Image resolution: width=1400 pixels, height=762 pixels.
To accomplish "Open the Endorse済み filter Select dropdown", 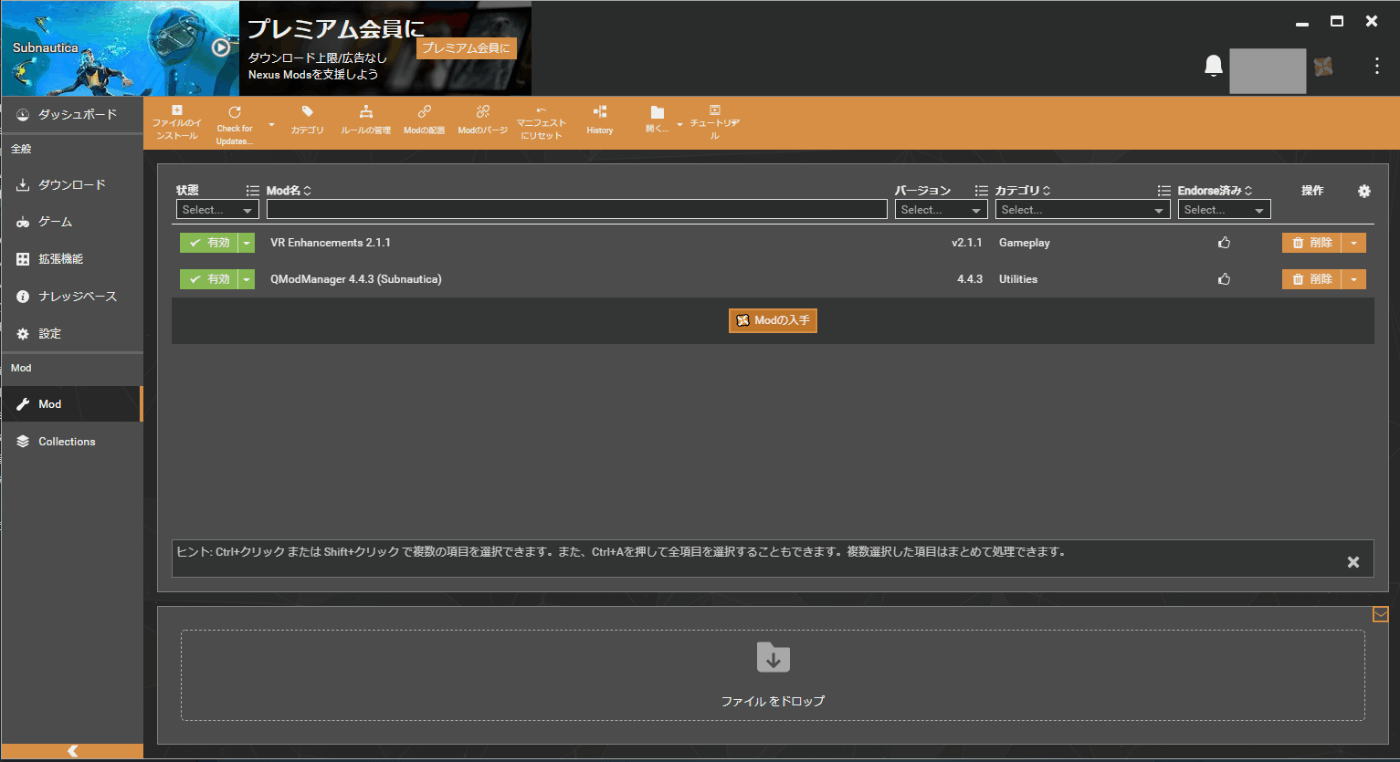I will click(1224, 210).
